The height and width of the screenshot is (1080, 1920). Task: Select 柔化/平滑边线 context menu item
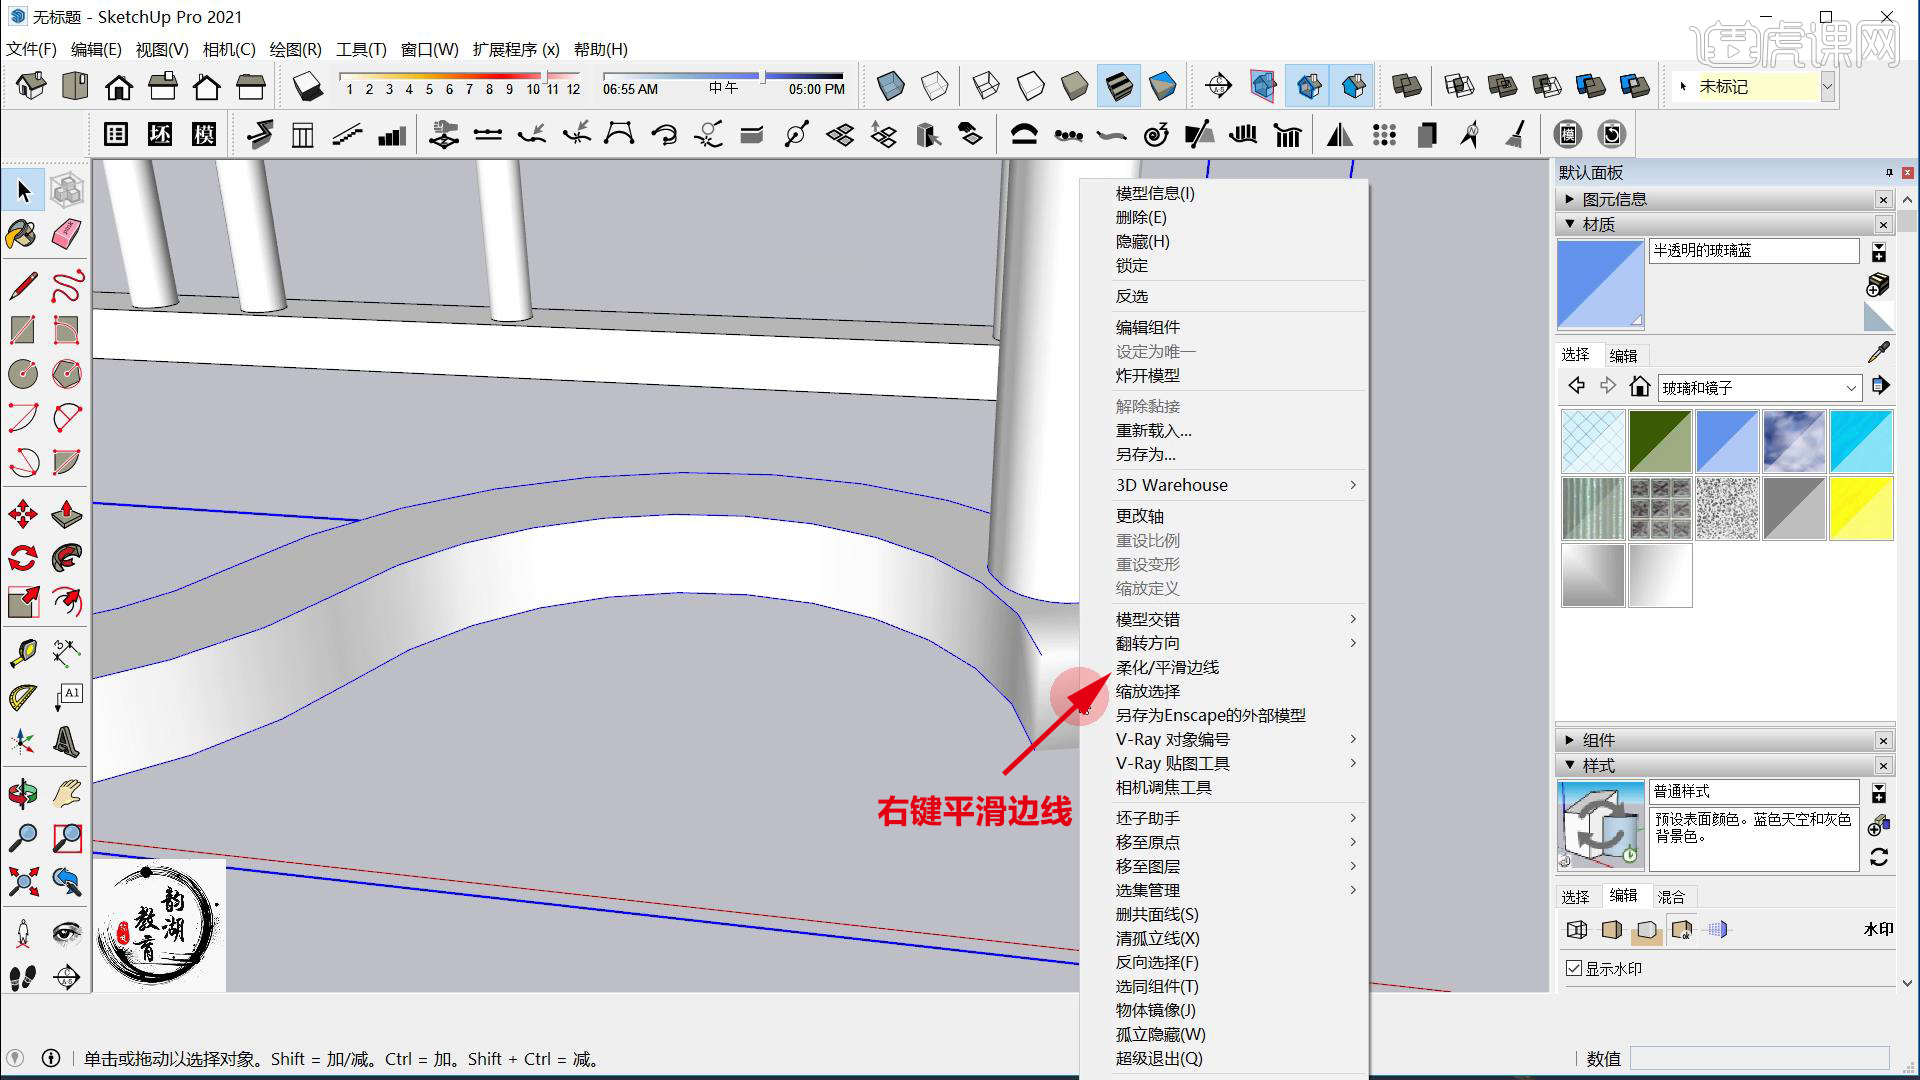(1167, 667)
